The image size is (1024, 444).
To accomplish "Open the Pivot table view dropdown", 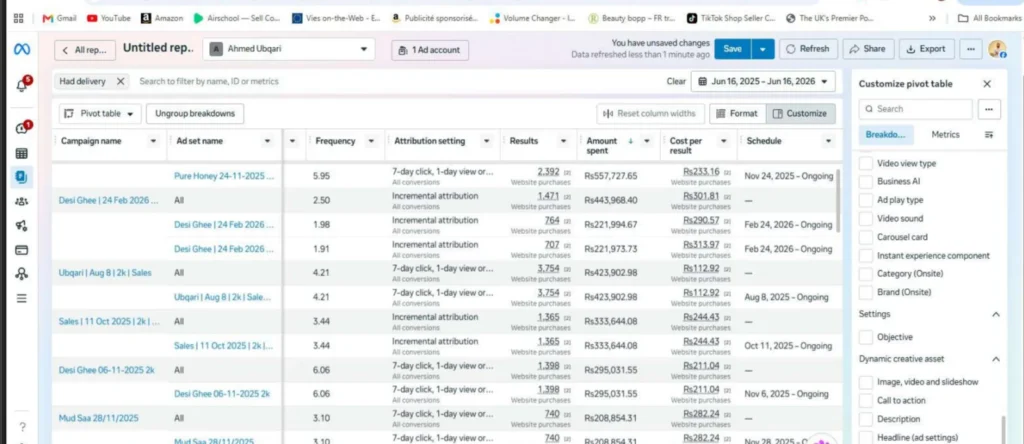I will pyautogui.click(x=100, y=114).
